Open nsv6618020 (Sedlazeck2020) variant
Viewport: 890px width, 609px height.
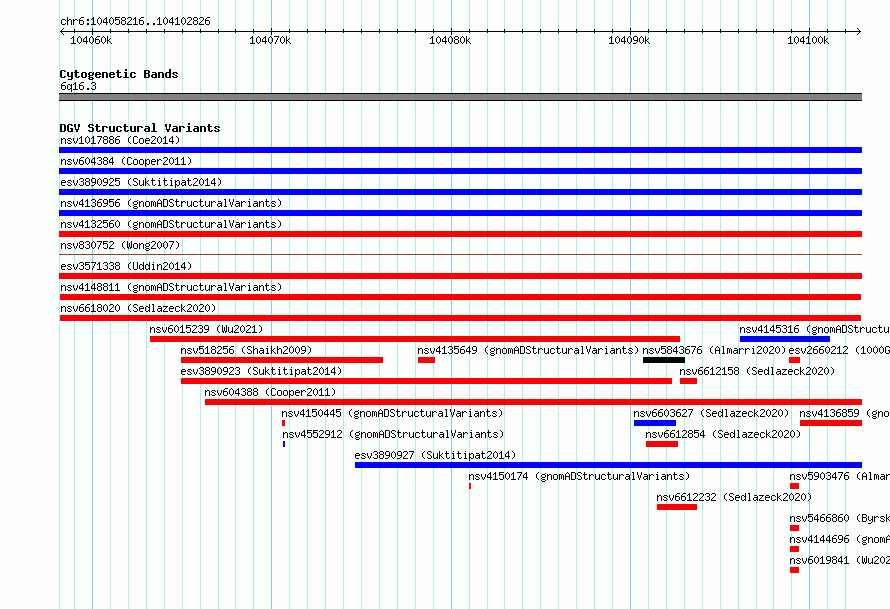click(138, 308)
